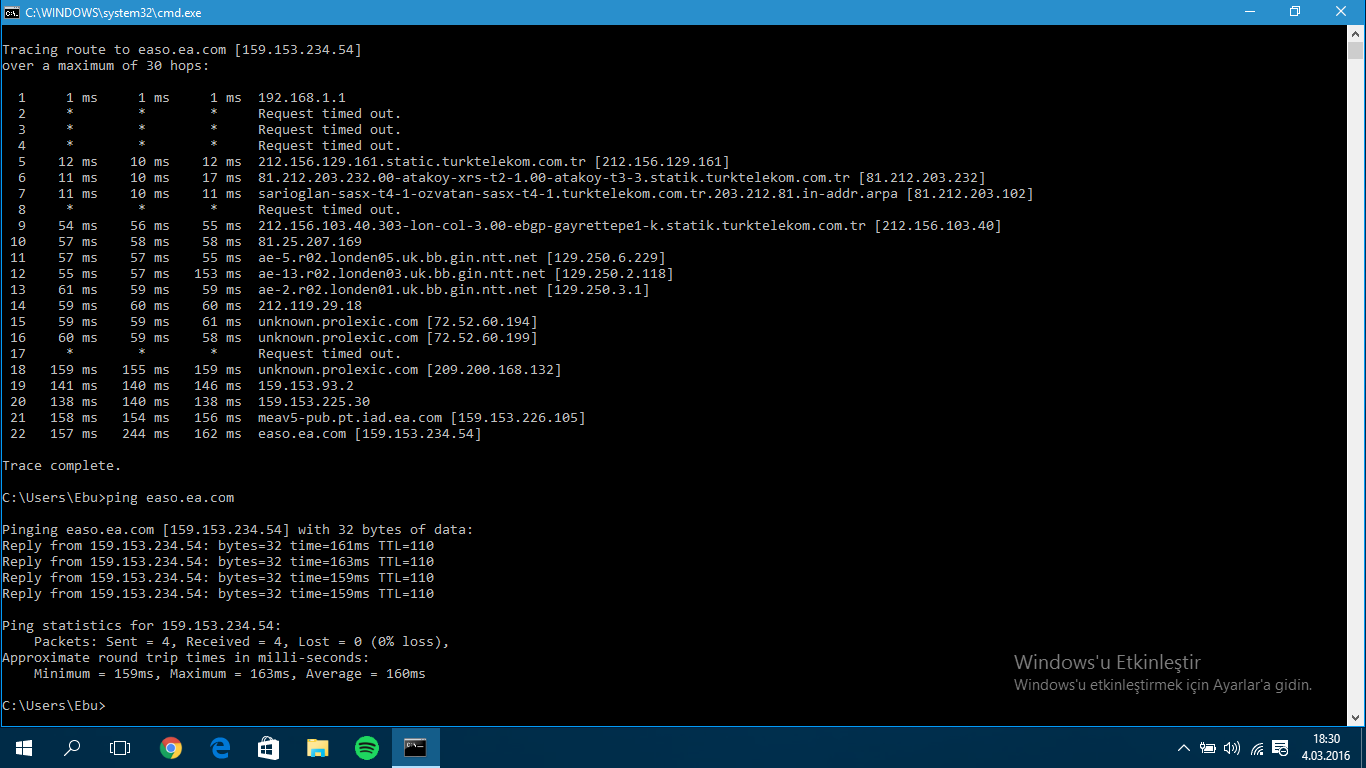The image size is (1366, 768).
Task: Show hidden system tray icons
Action: (x=1184, y=748)
